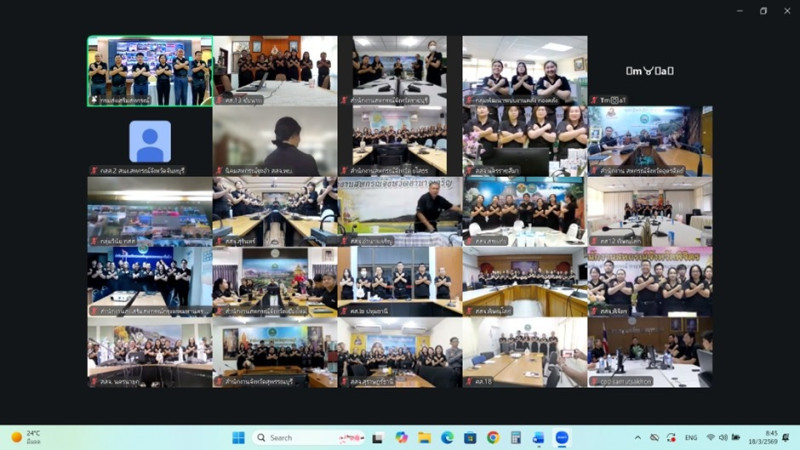Click the Zoom meeting taskbar icon
The height and width of the screenshot is (450, 800).
561,437
